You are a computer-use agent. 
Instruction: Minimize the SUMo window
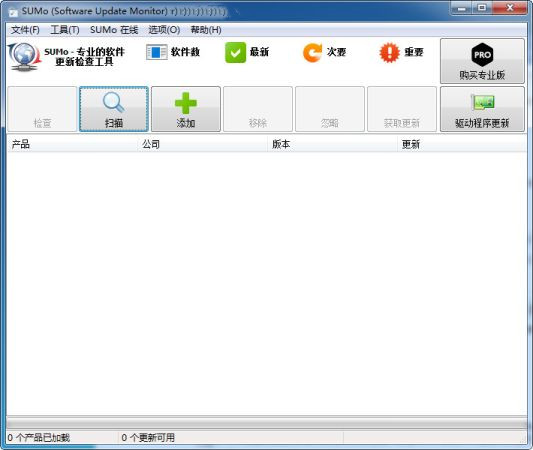tap(462, 8)
